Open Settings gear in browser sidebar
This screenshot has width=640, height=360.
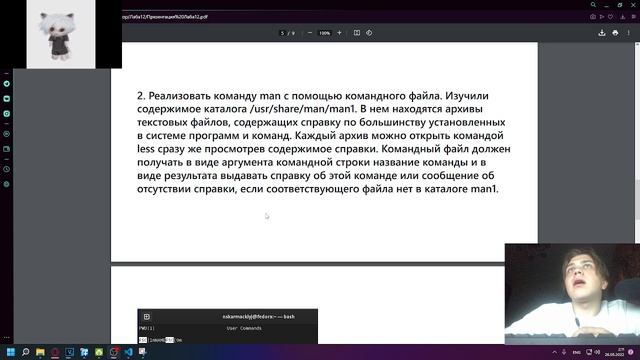[x=7, y=184]
